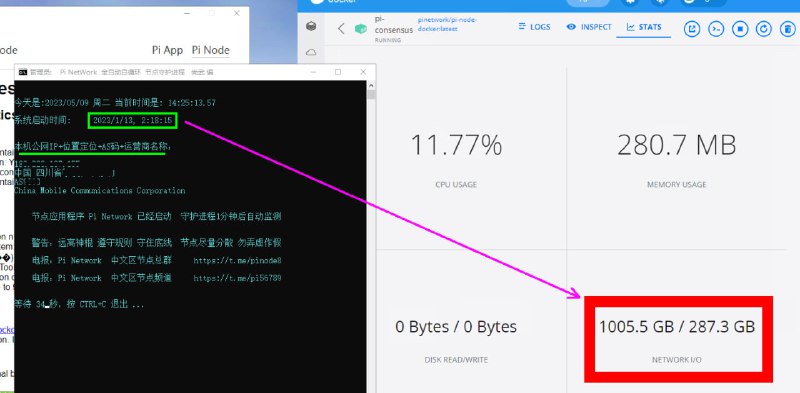Screen dimensions: 800x393
Task: Open the pinetwork/pi-node-docker:latest image link
Action: (x=447, y=24)
